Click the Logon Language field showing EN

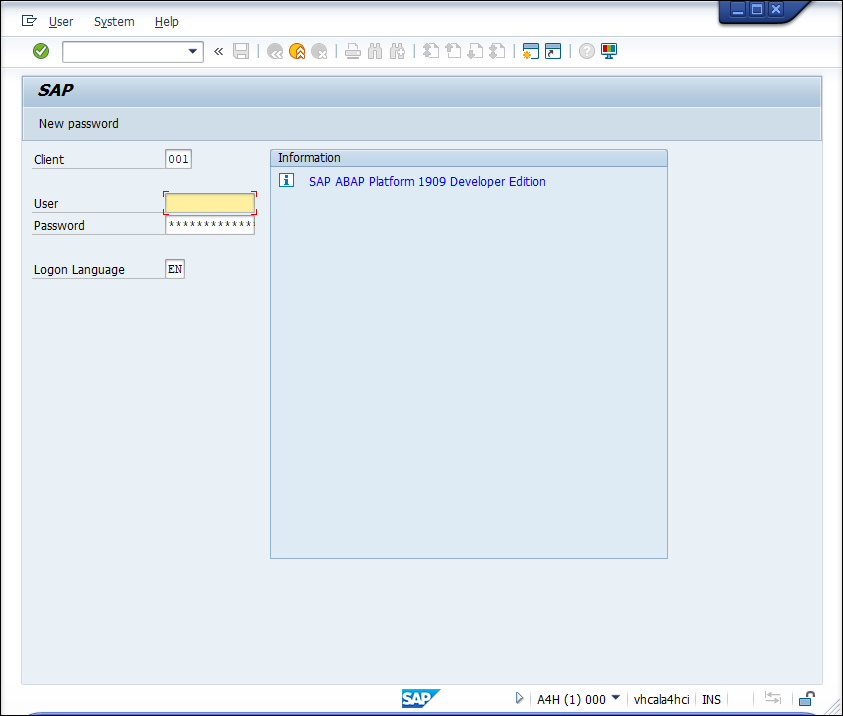pyautogui.click(x=175, y=269)
